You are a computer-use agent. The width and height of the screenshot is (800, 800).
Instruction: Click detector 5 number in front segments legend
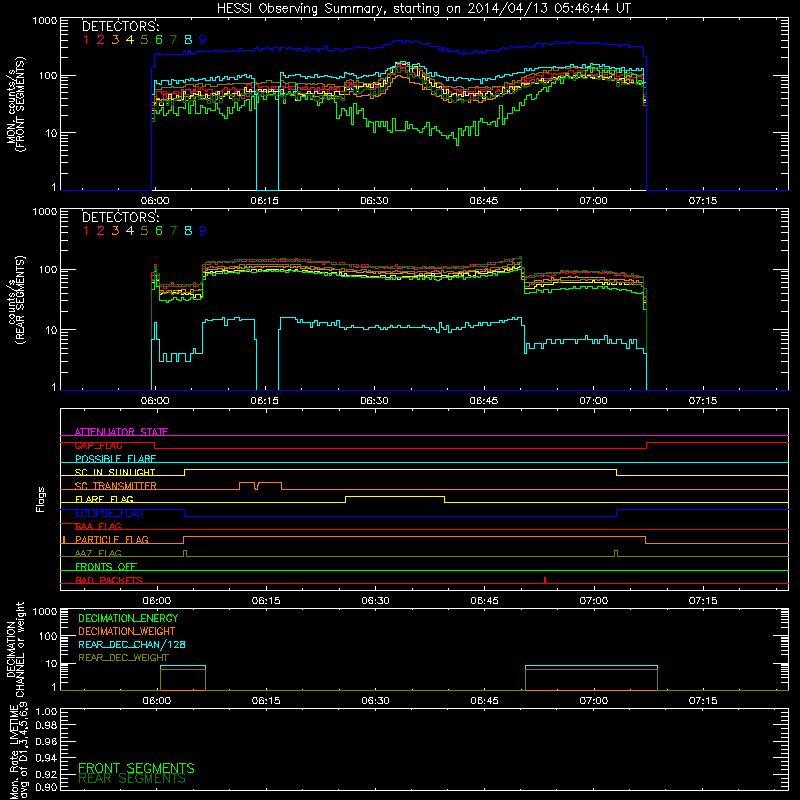pos(144,40)
